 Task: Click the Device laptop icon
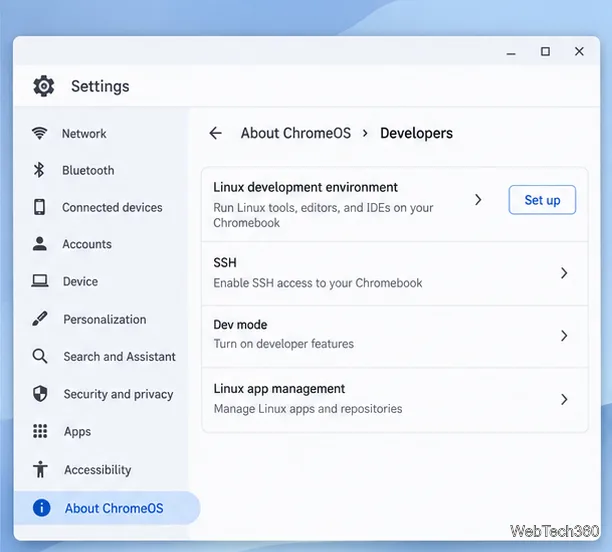40,281
